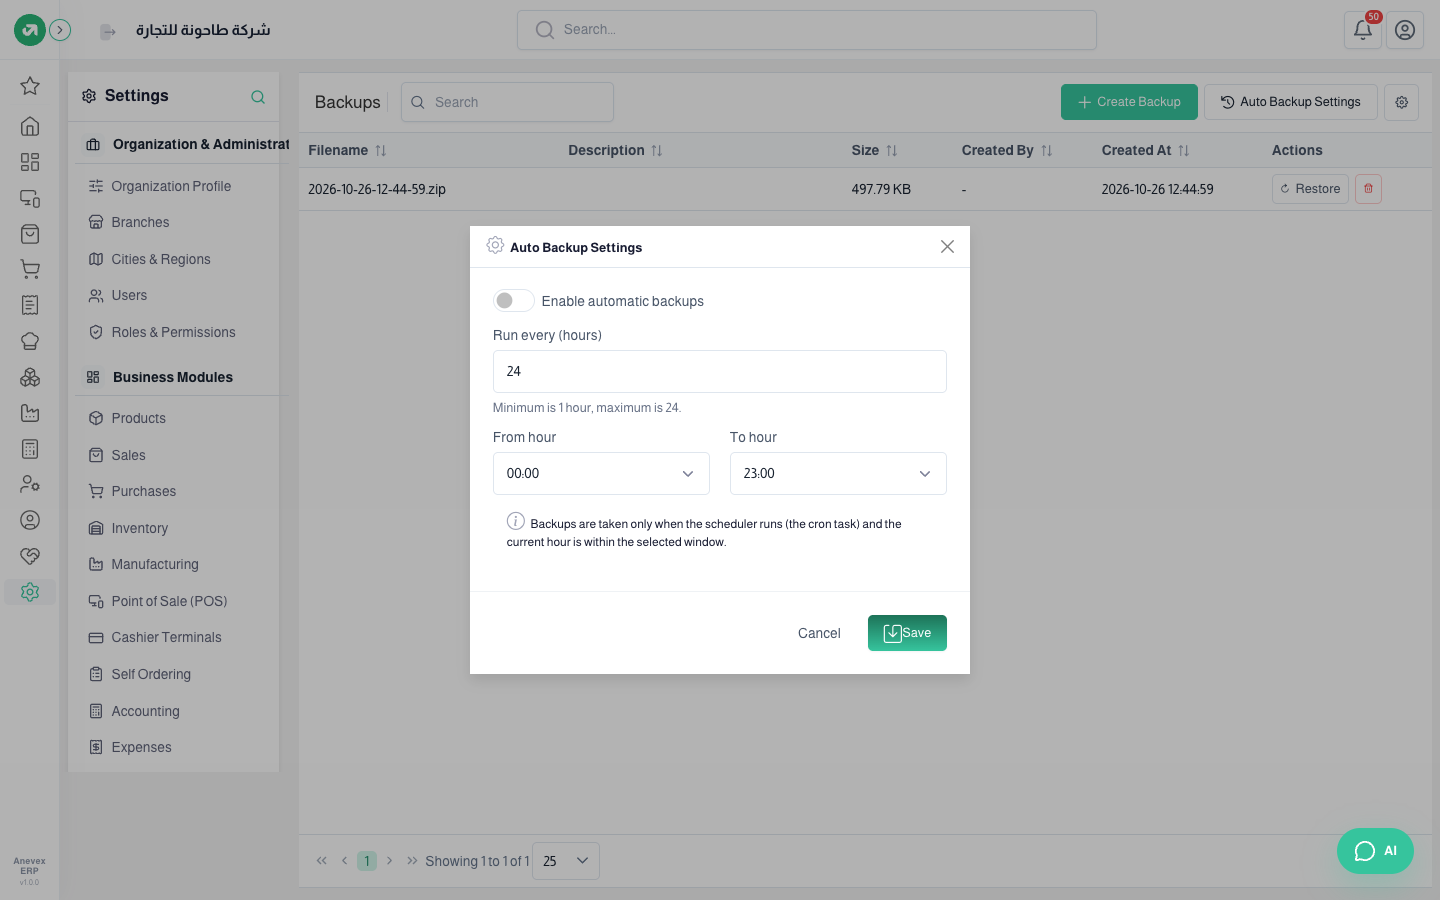
Task: Click the Create Backup button
Action: [1129, 102]
